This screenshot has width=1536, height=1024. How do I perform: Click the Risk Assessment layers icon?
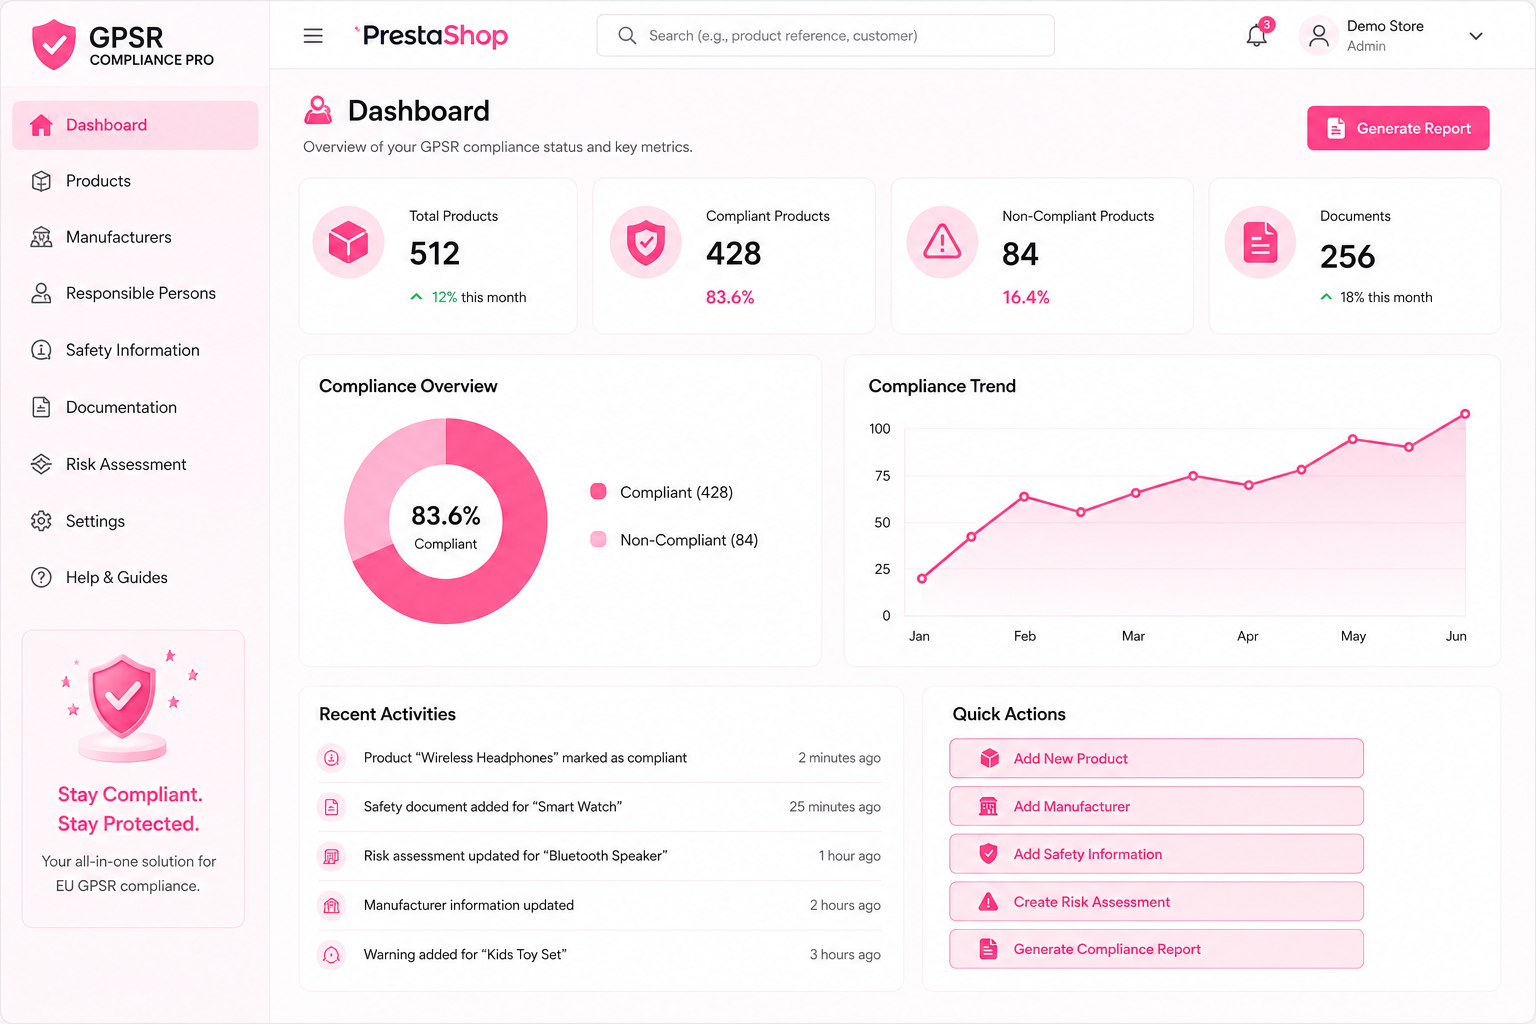tap(41, 464)
